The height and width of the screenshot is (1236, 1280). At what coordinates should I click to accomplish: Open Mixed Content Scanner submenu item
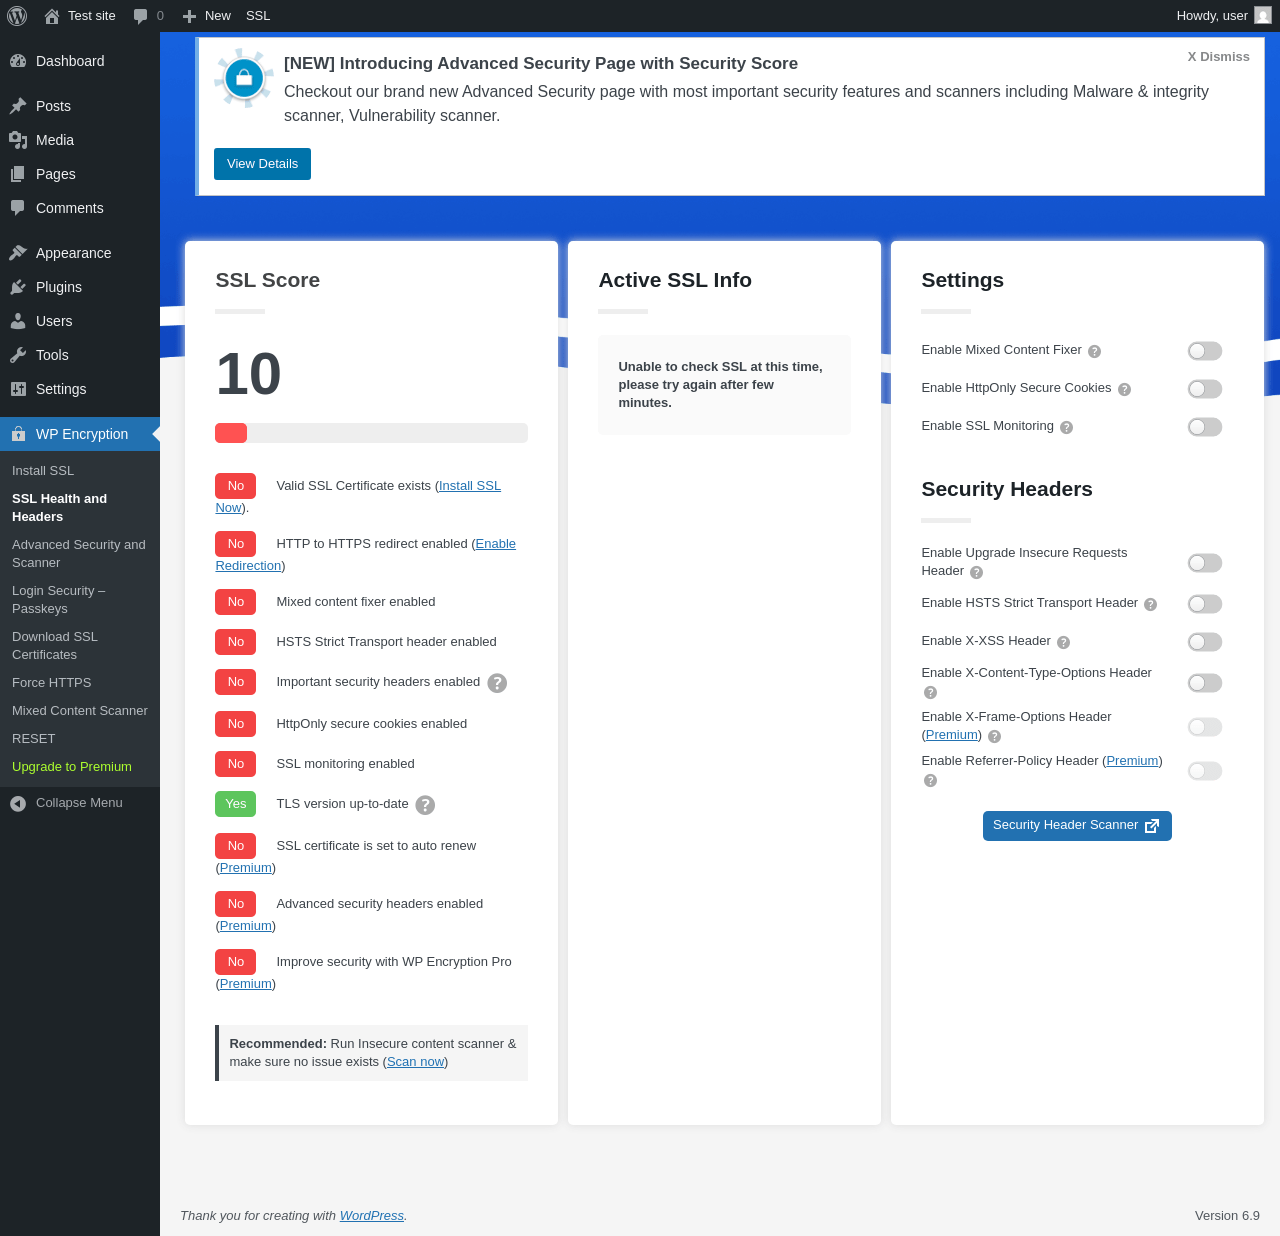(x=80, y=711)
